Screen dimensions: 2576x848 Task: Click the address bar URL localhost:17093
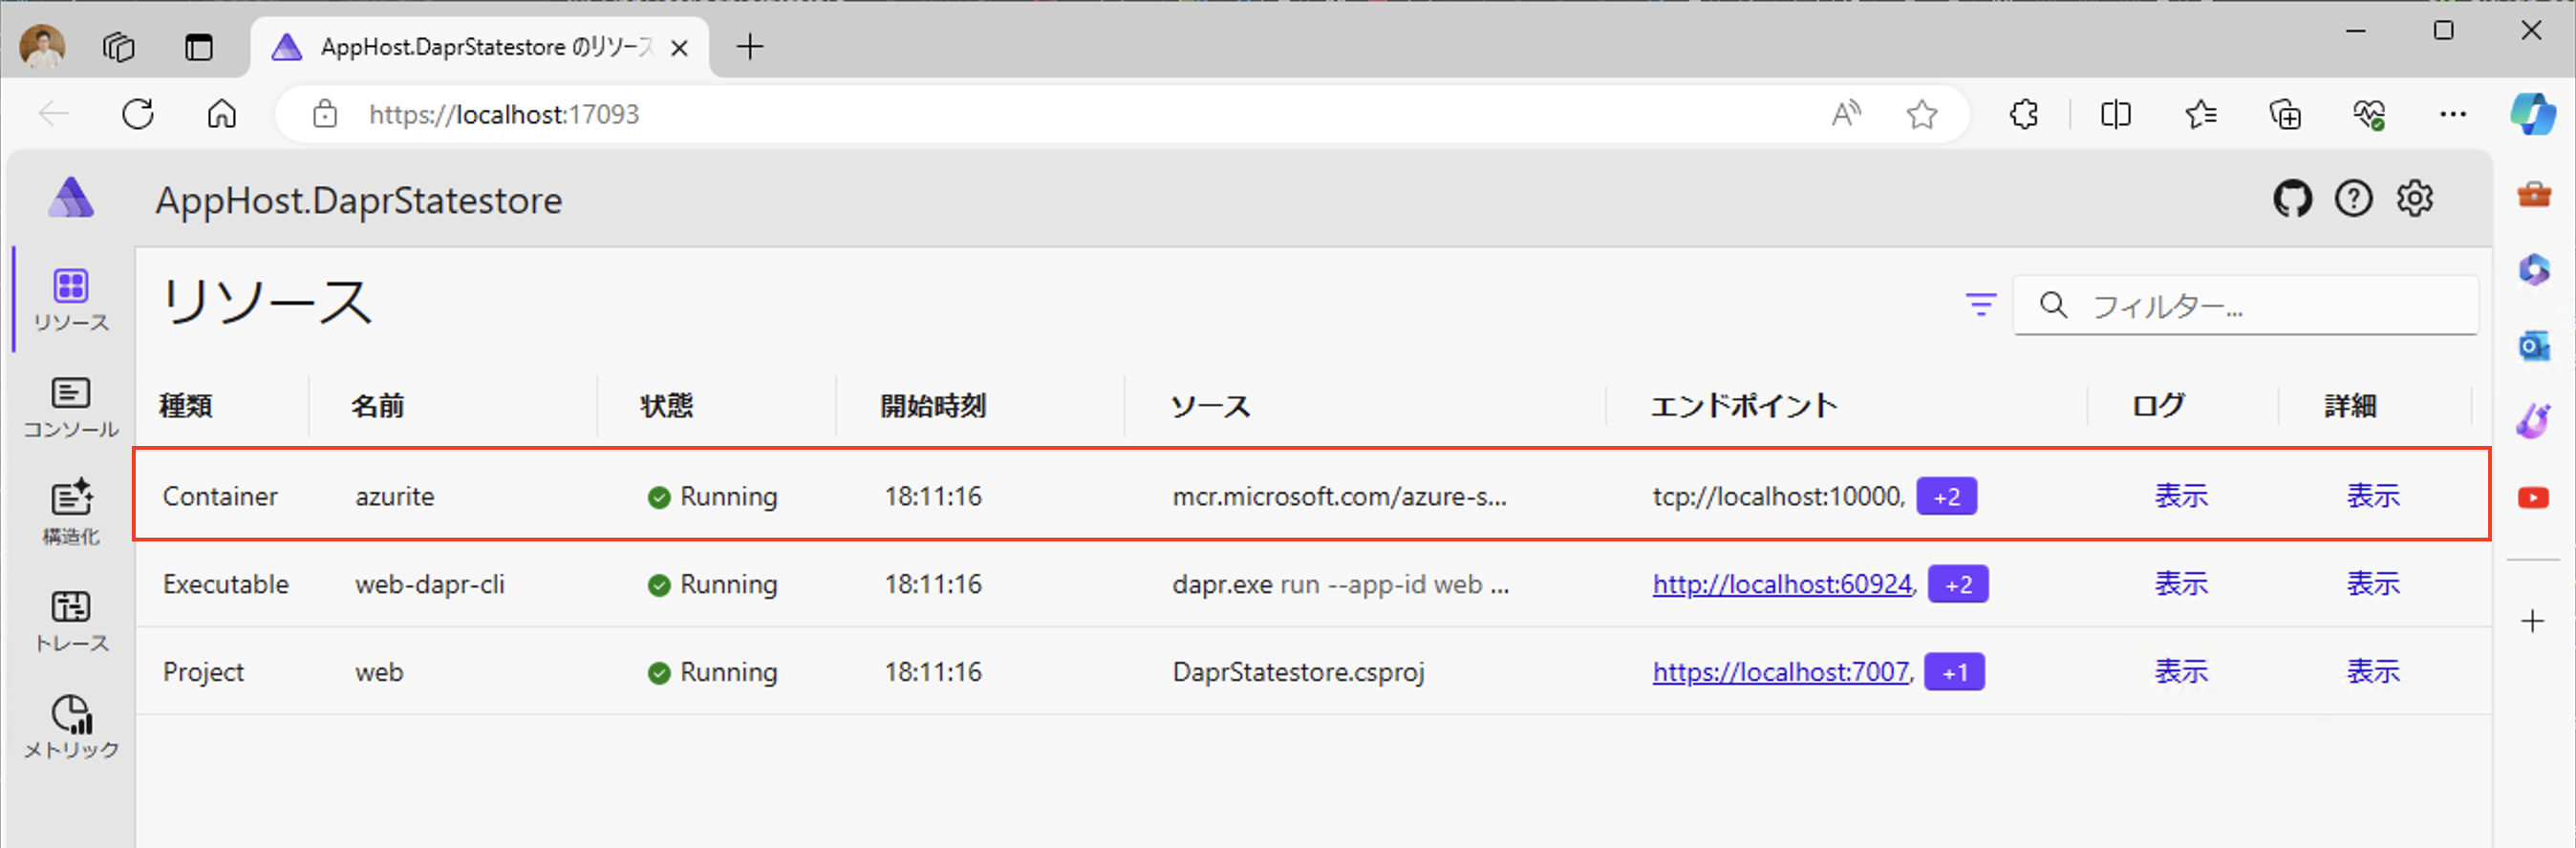tap(504, 114)
